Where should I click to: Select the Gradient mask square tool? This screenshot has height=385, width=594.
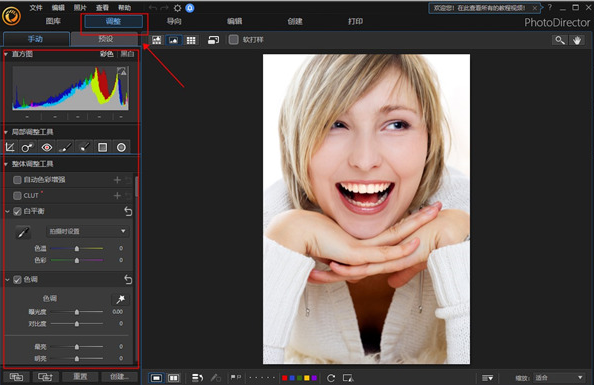click(103, 147)
